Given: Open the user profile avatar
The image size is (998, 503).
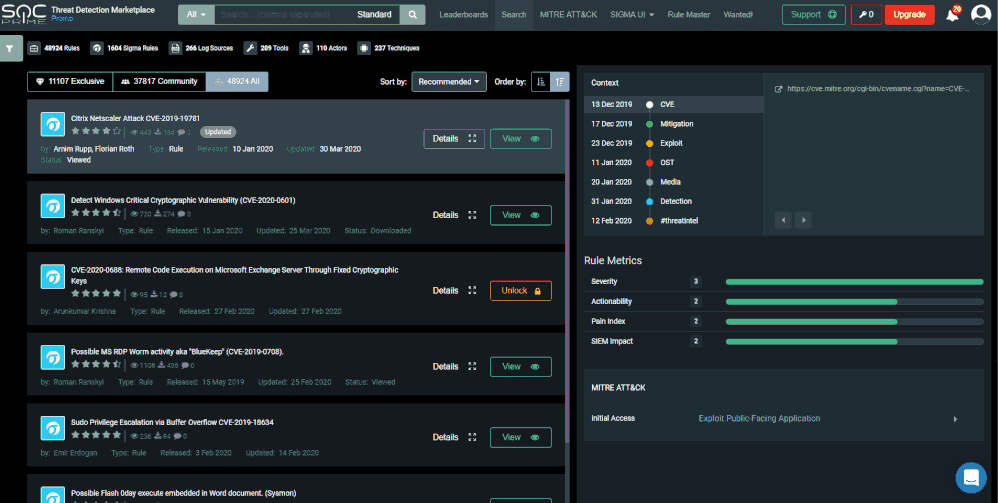Looking at the screenshot, I should click(x=981, y=15).
